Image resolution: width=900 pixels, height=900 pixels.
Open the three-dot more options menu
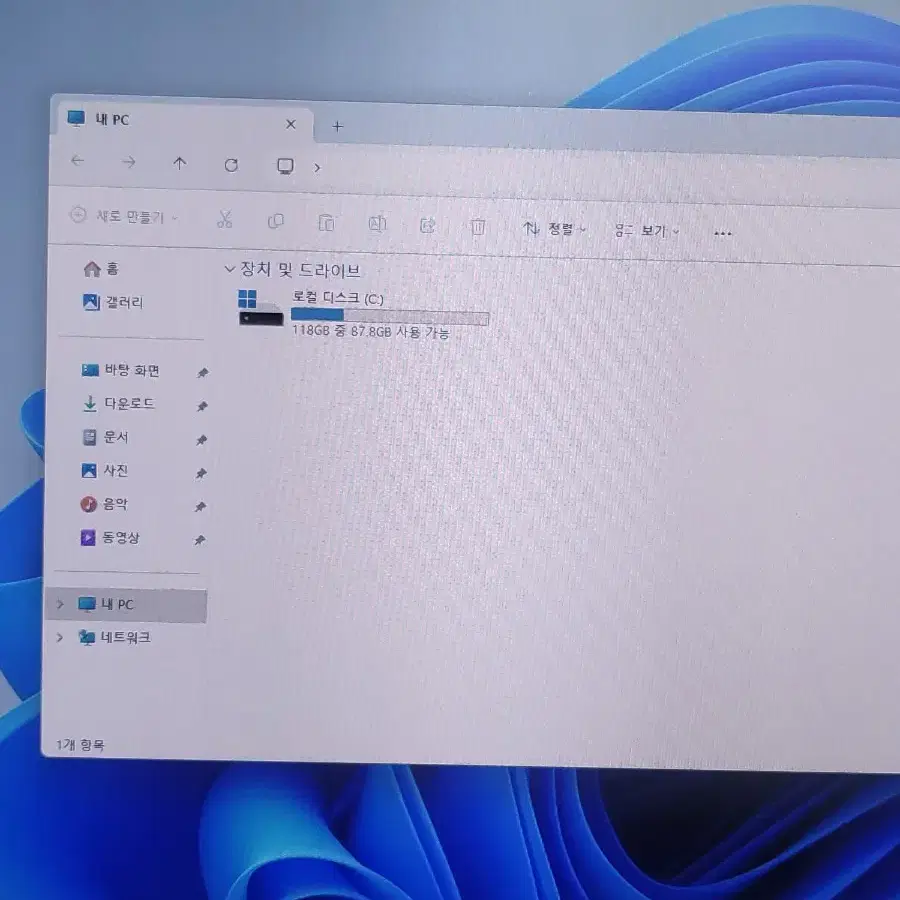coord(723,234)
